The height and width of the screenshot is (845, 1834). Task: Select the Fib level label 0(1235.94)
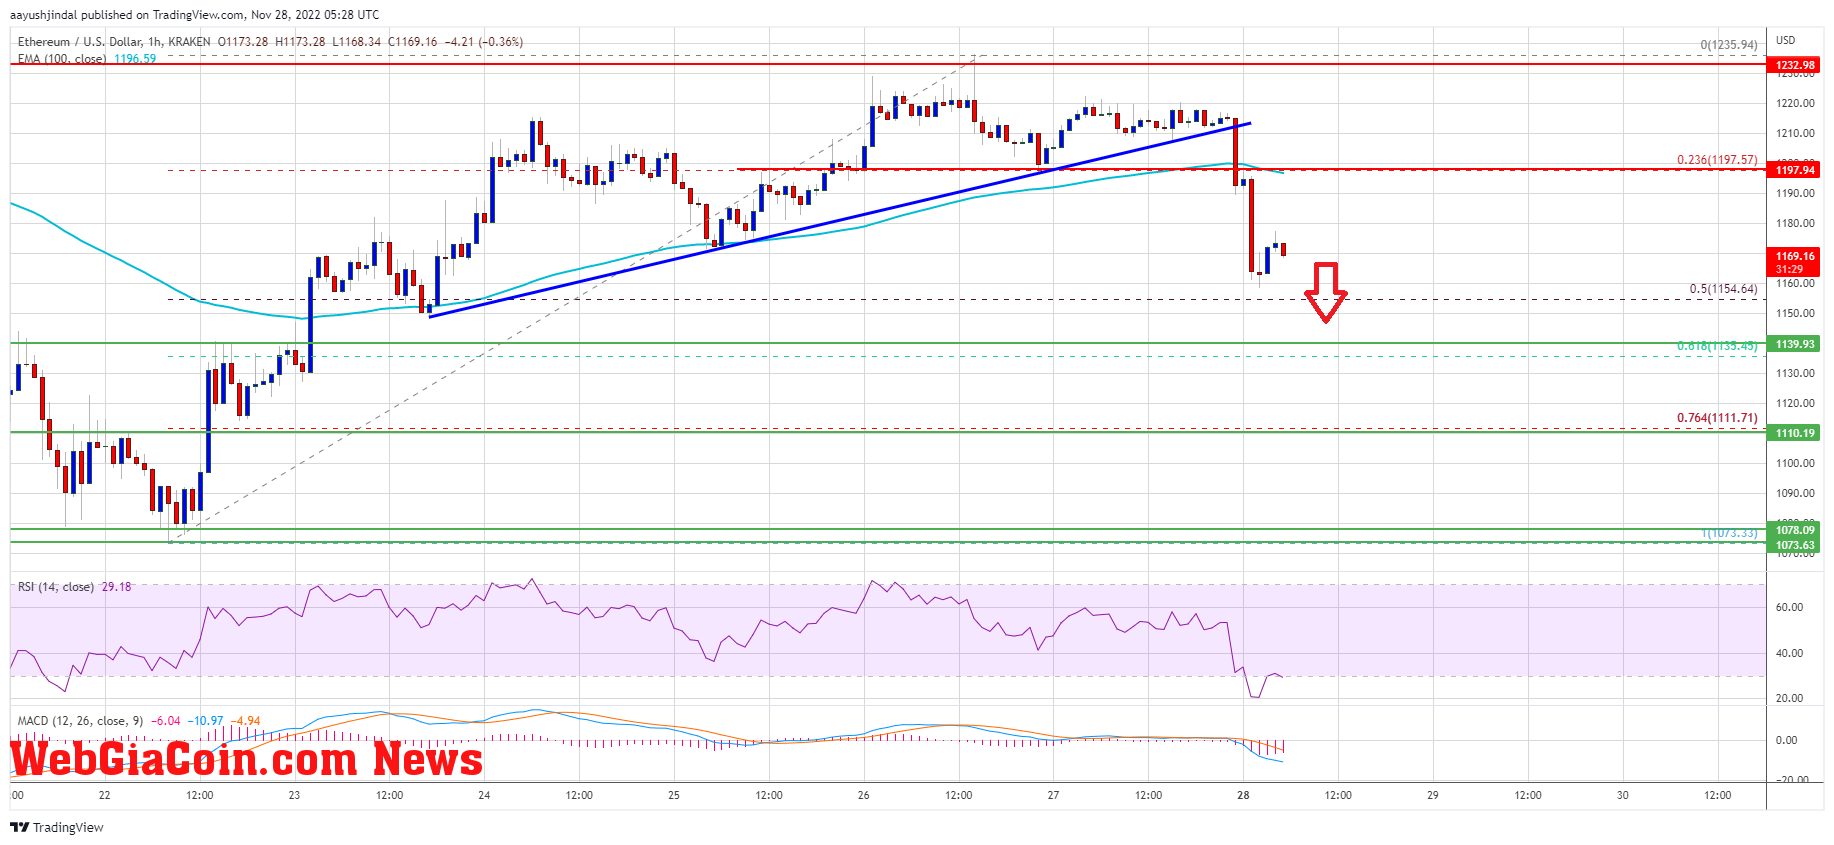click(x=1729, y=45)
